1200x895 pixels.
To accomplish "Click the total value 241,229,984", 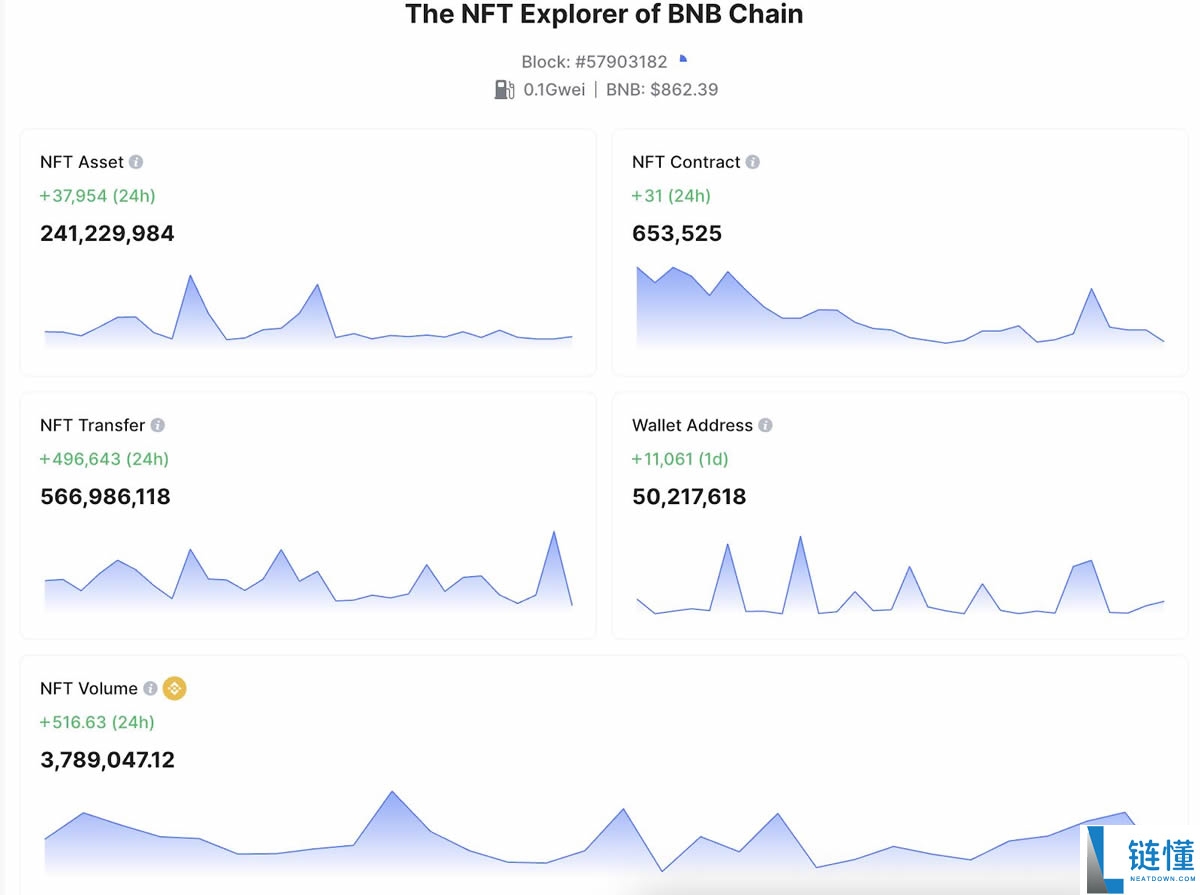I will coord(106,233).
